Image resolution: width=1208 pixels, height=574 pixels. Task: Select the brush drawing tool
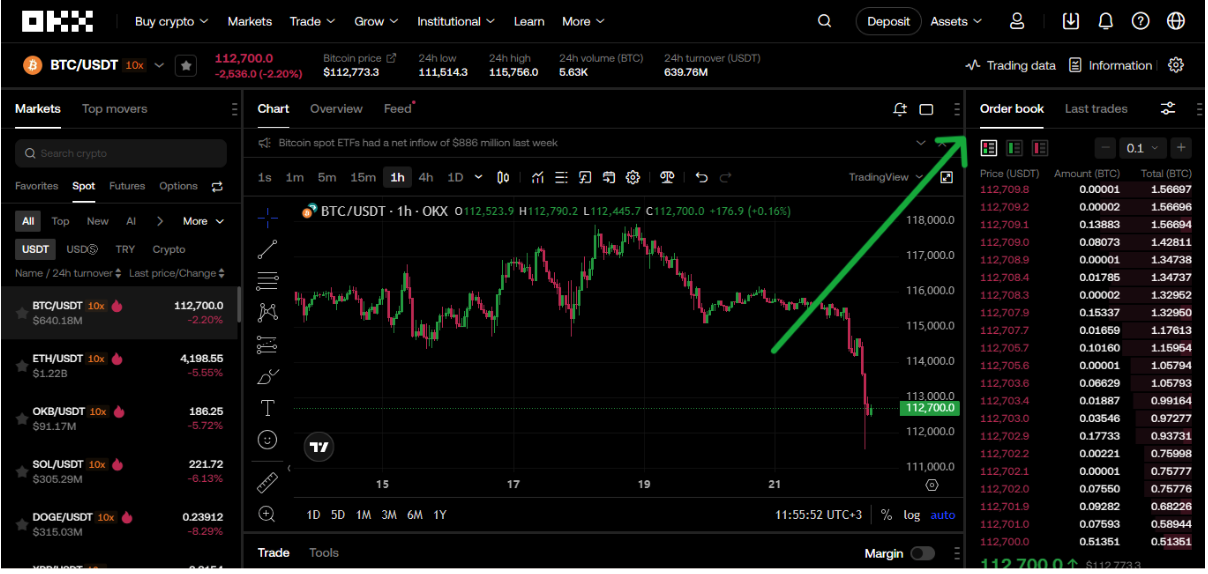click(267, 376)
